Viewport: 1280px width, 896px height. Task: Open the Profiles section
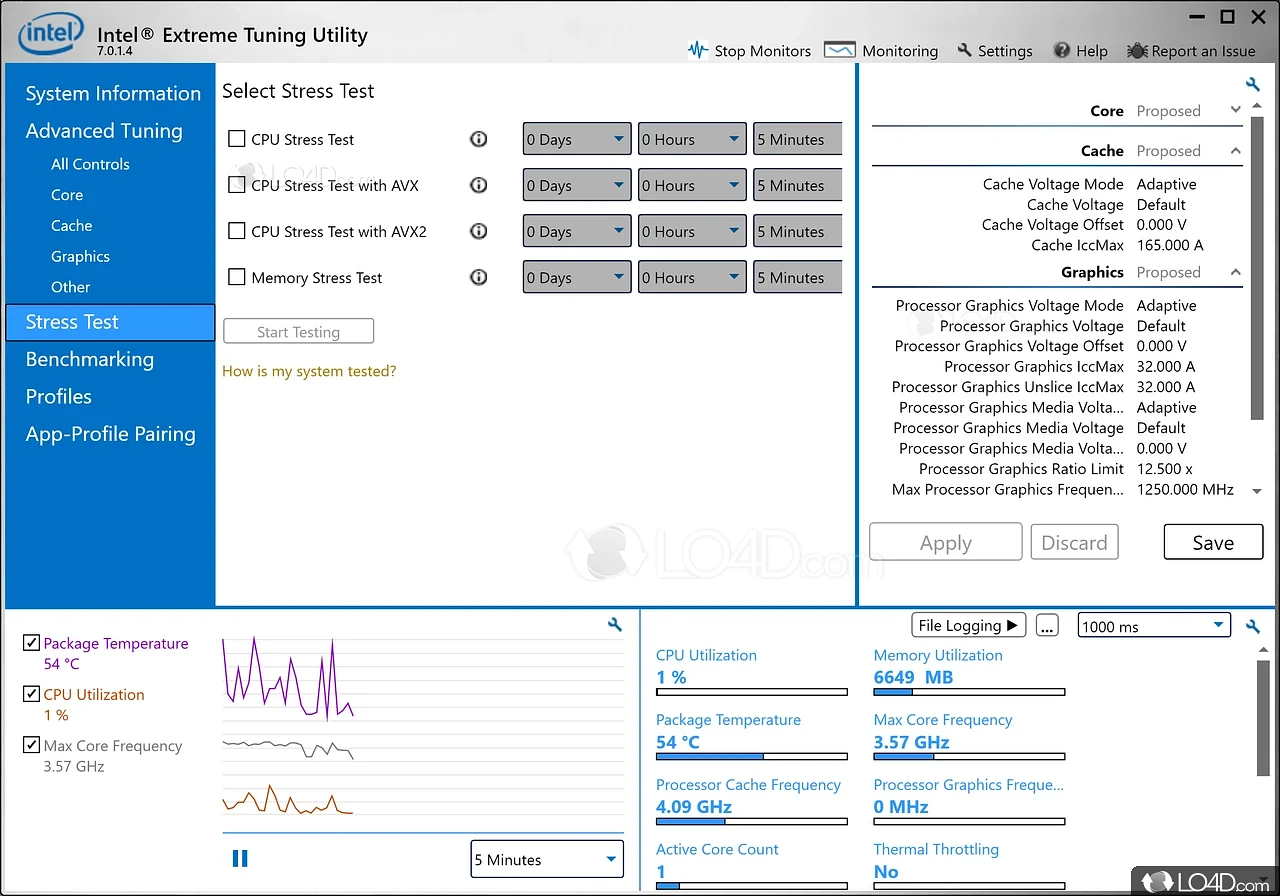click(58, 396)
